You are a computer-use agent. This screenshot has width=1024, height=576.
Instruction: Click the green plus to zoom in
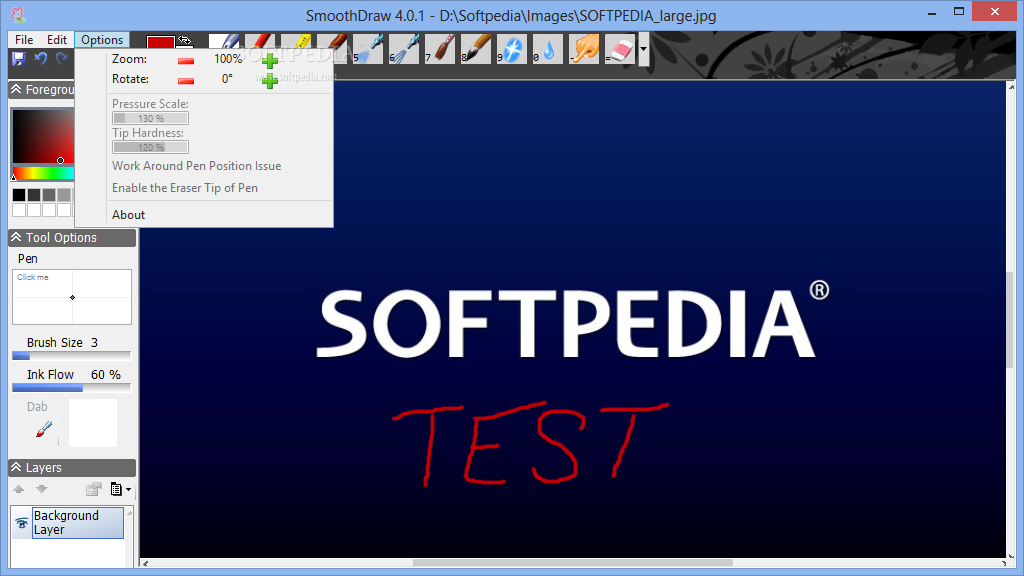click(x=270, y=61)
